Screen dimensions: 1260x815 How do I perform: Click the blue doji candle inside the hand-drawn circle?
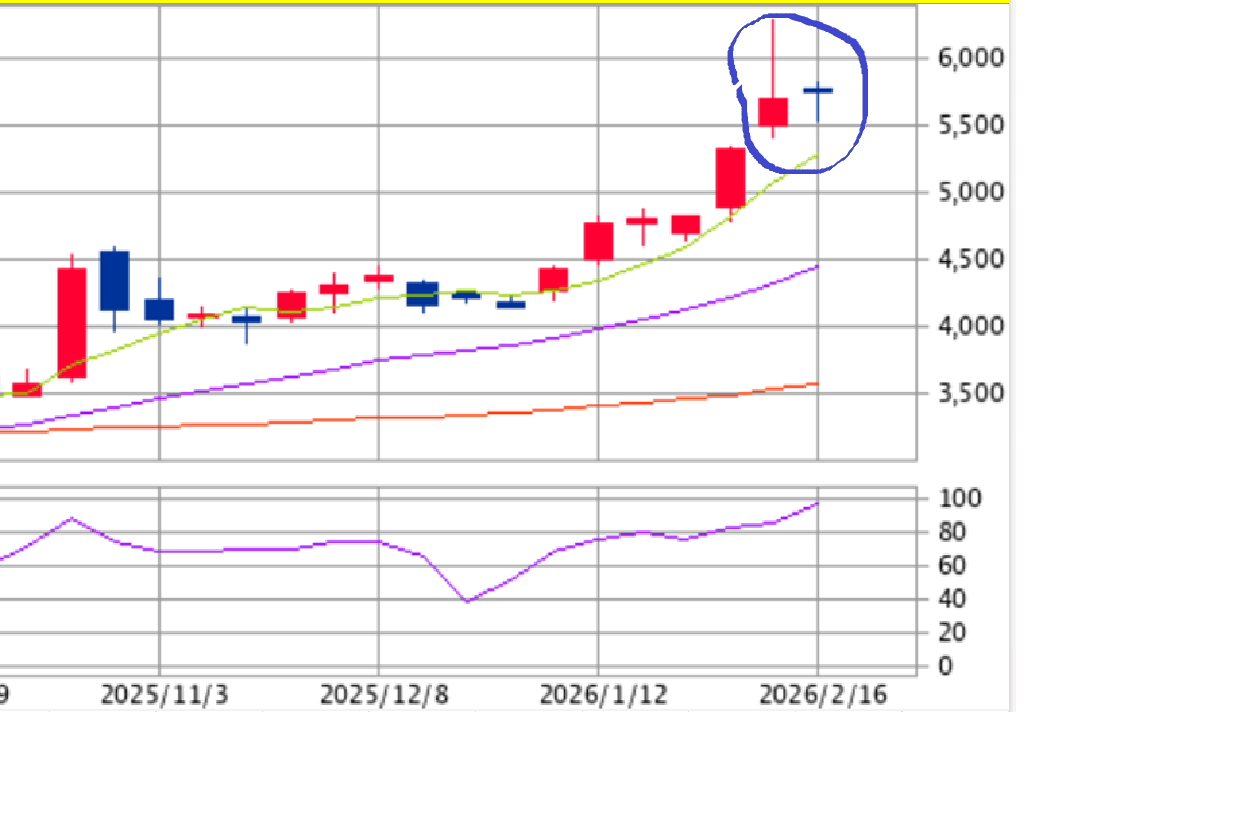818,91
